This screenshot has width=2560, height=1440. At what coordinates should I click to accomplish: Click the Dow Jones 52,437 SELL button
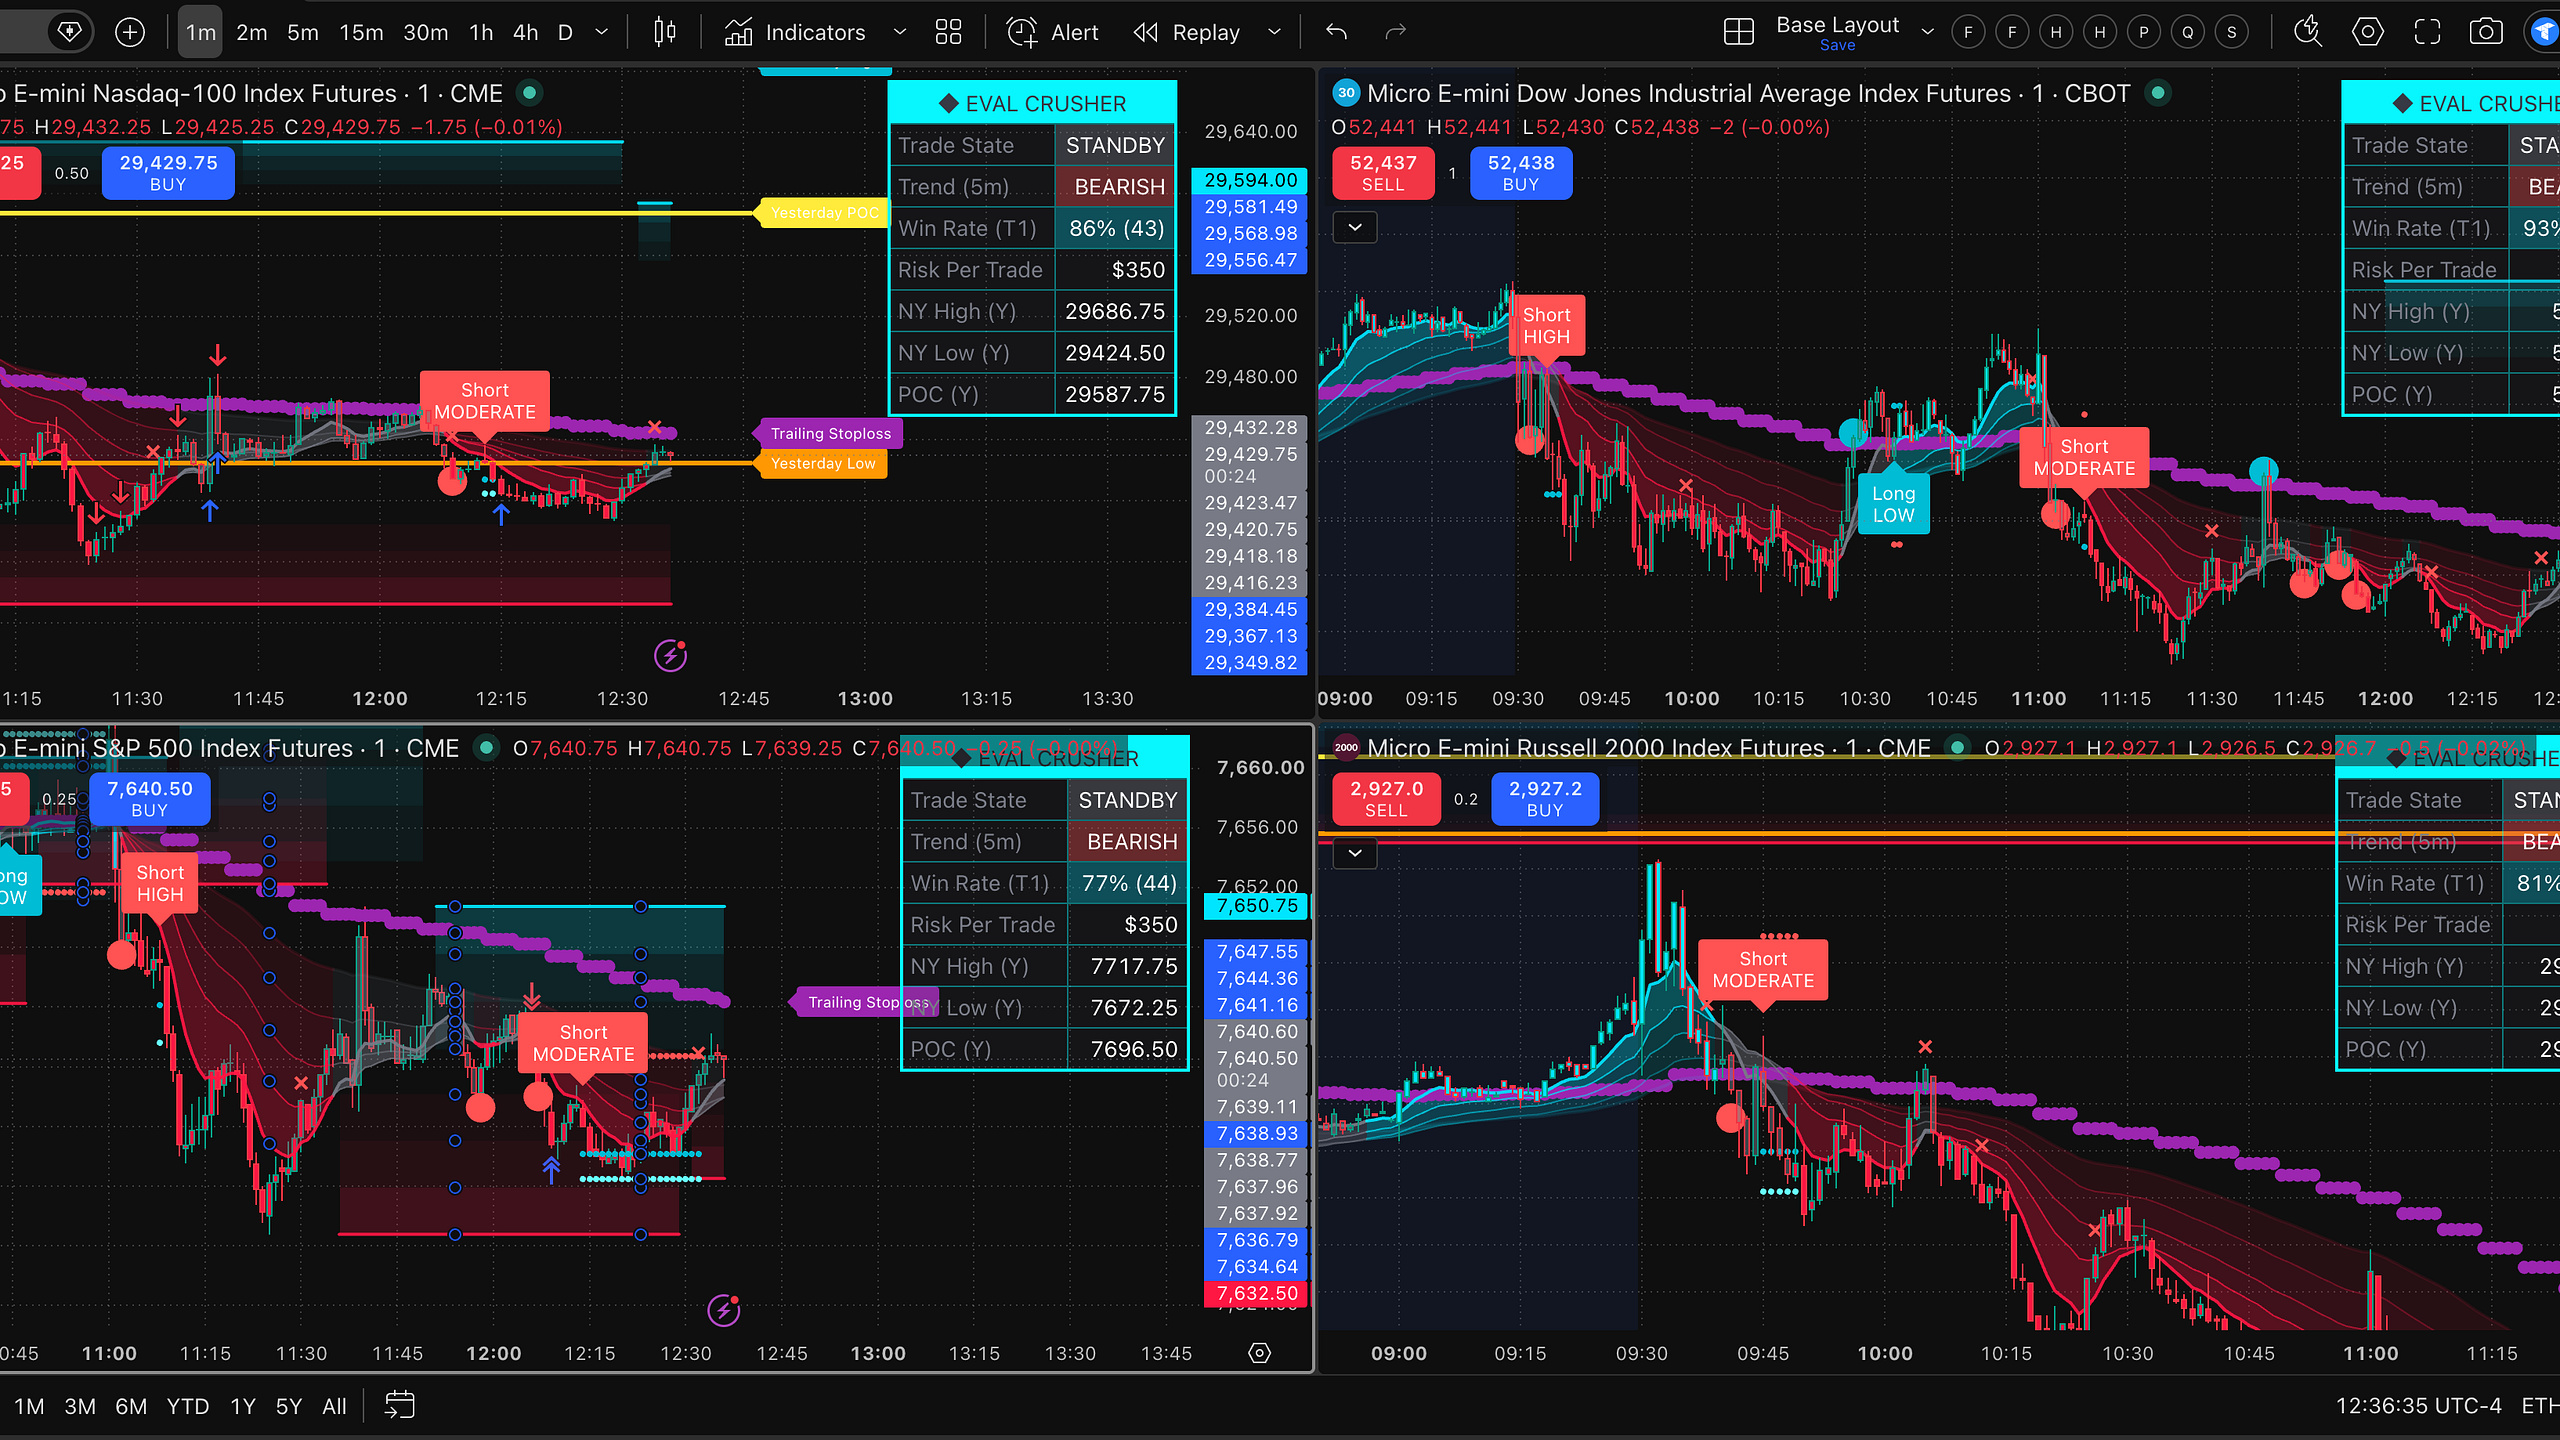[x=1383, y=172]
